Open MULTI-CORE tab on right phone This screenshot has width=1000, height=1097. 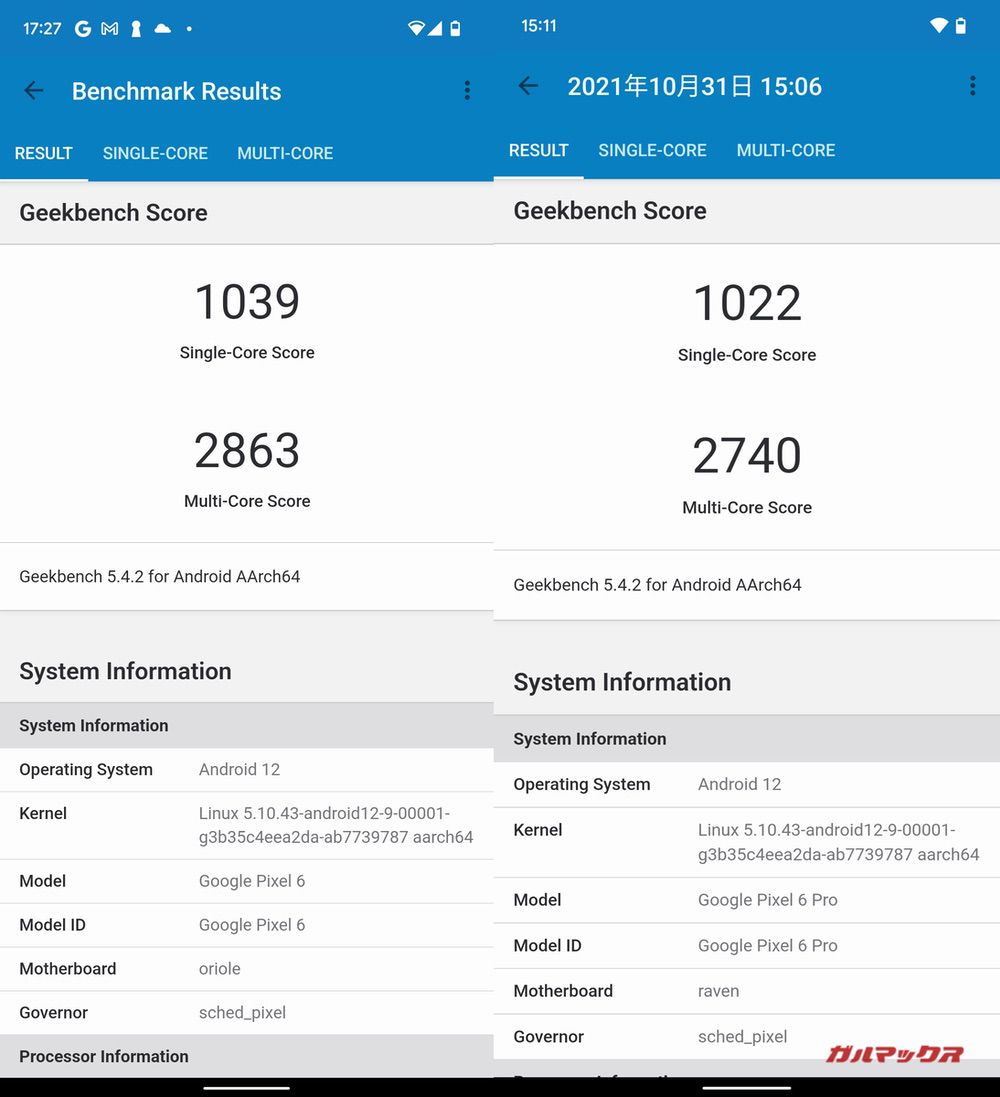[786, 150]
